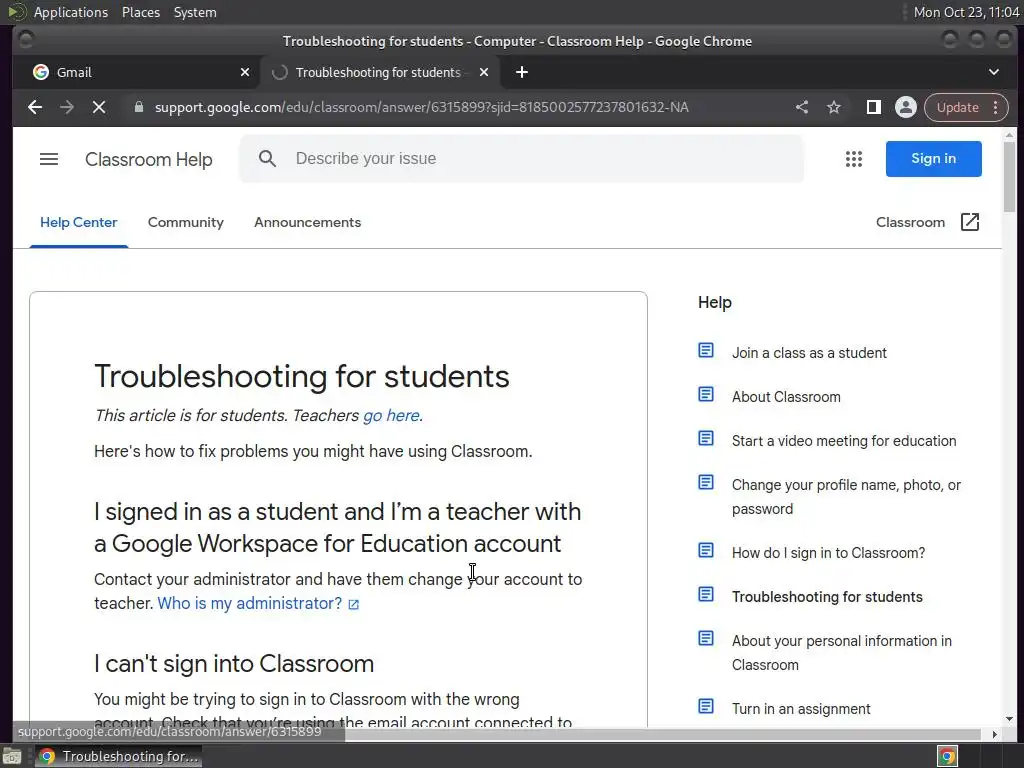Screen dimensions: 1024x768
Task: Stop loading the page
Action: point(99,107)
